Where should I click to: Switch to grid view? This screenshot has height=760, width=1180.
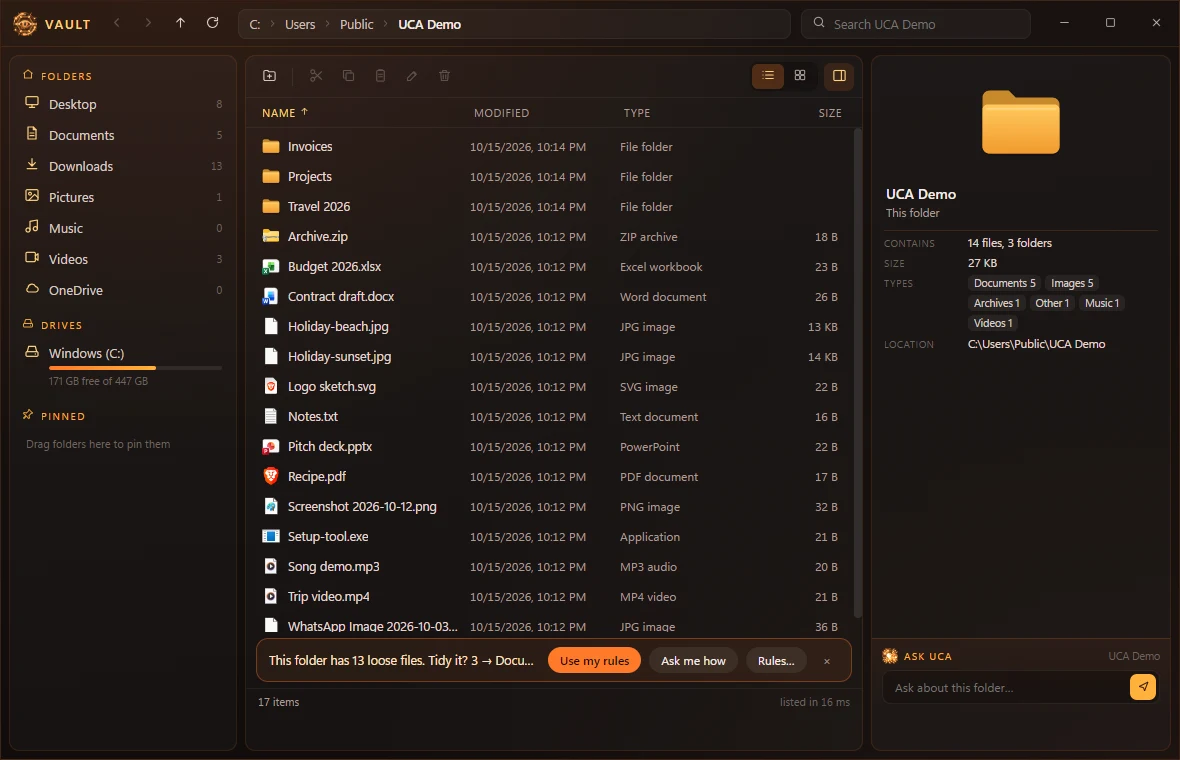[x=800, y=75]
